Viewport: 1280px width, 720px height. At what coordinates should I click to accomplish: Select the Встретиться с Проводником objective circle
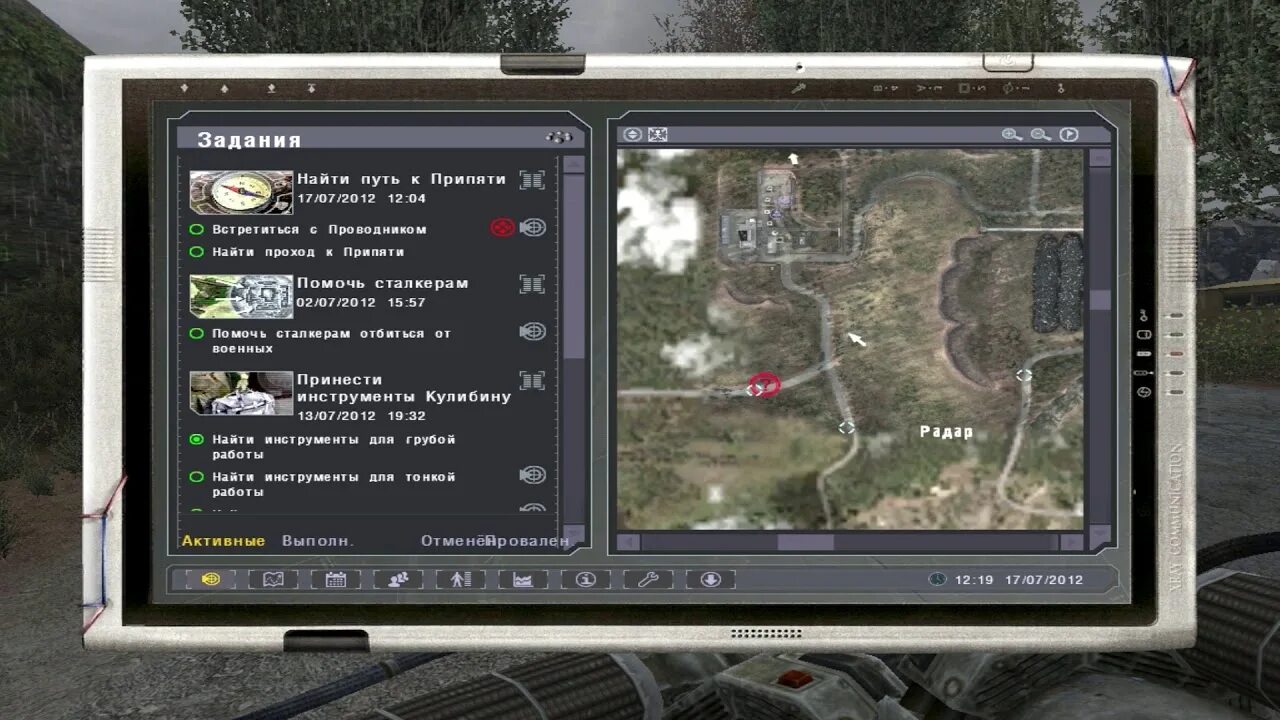pyautogui.click(x=196, y=229)
